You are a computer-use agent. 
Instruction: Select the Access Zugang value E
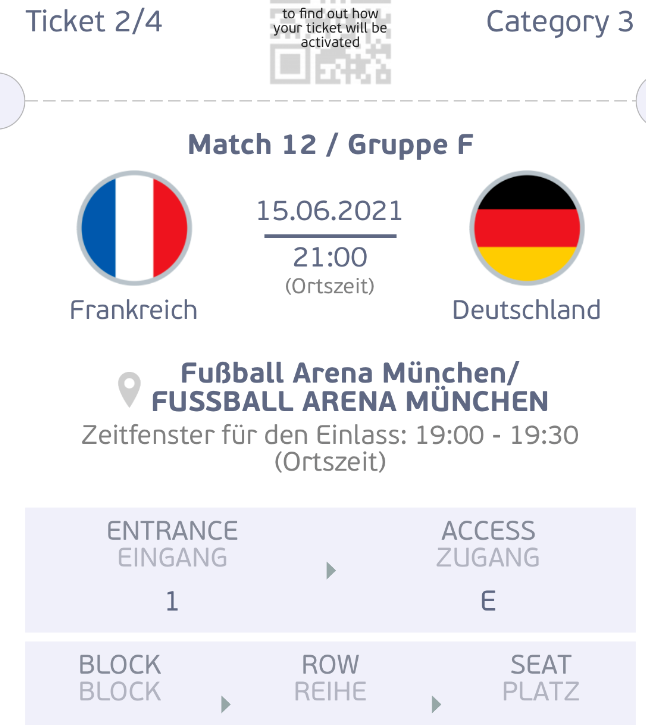click(x=488, y=602)
